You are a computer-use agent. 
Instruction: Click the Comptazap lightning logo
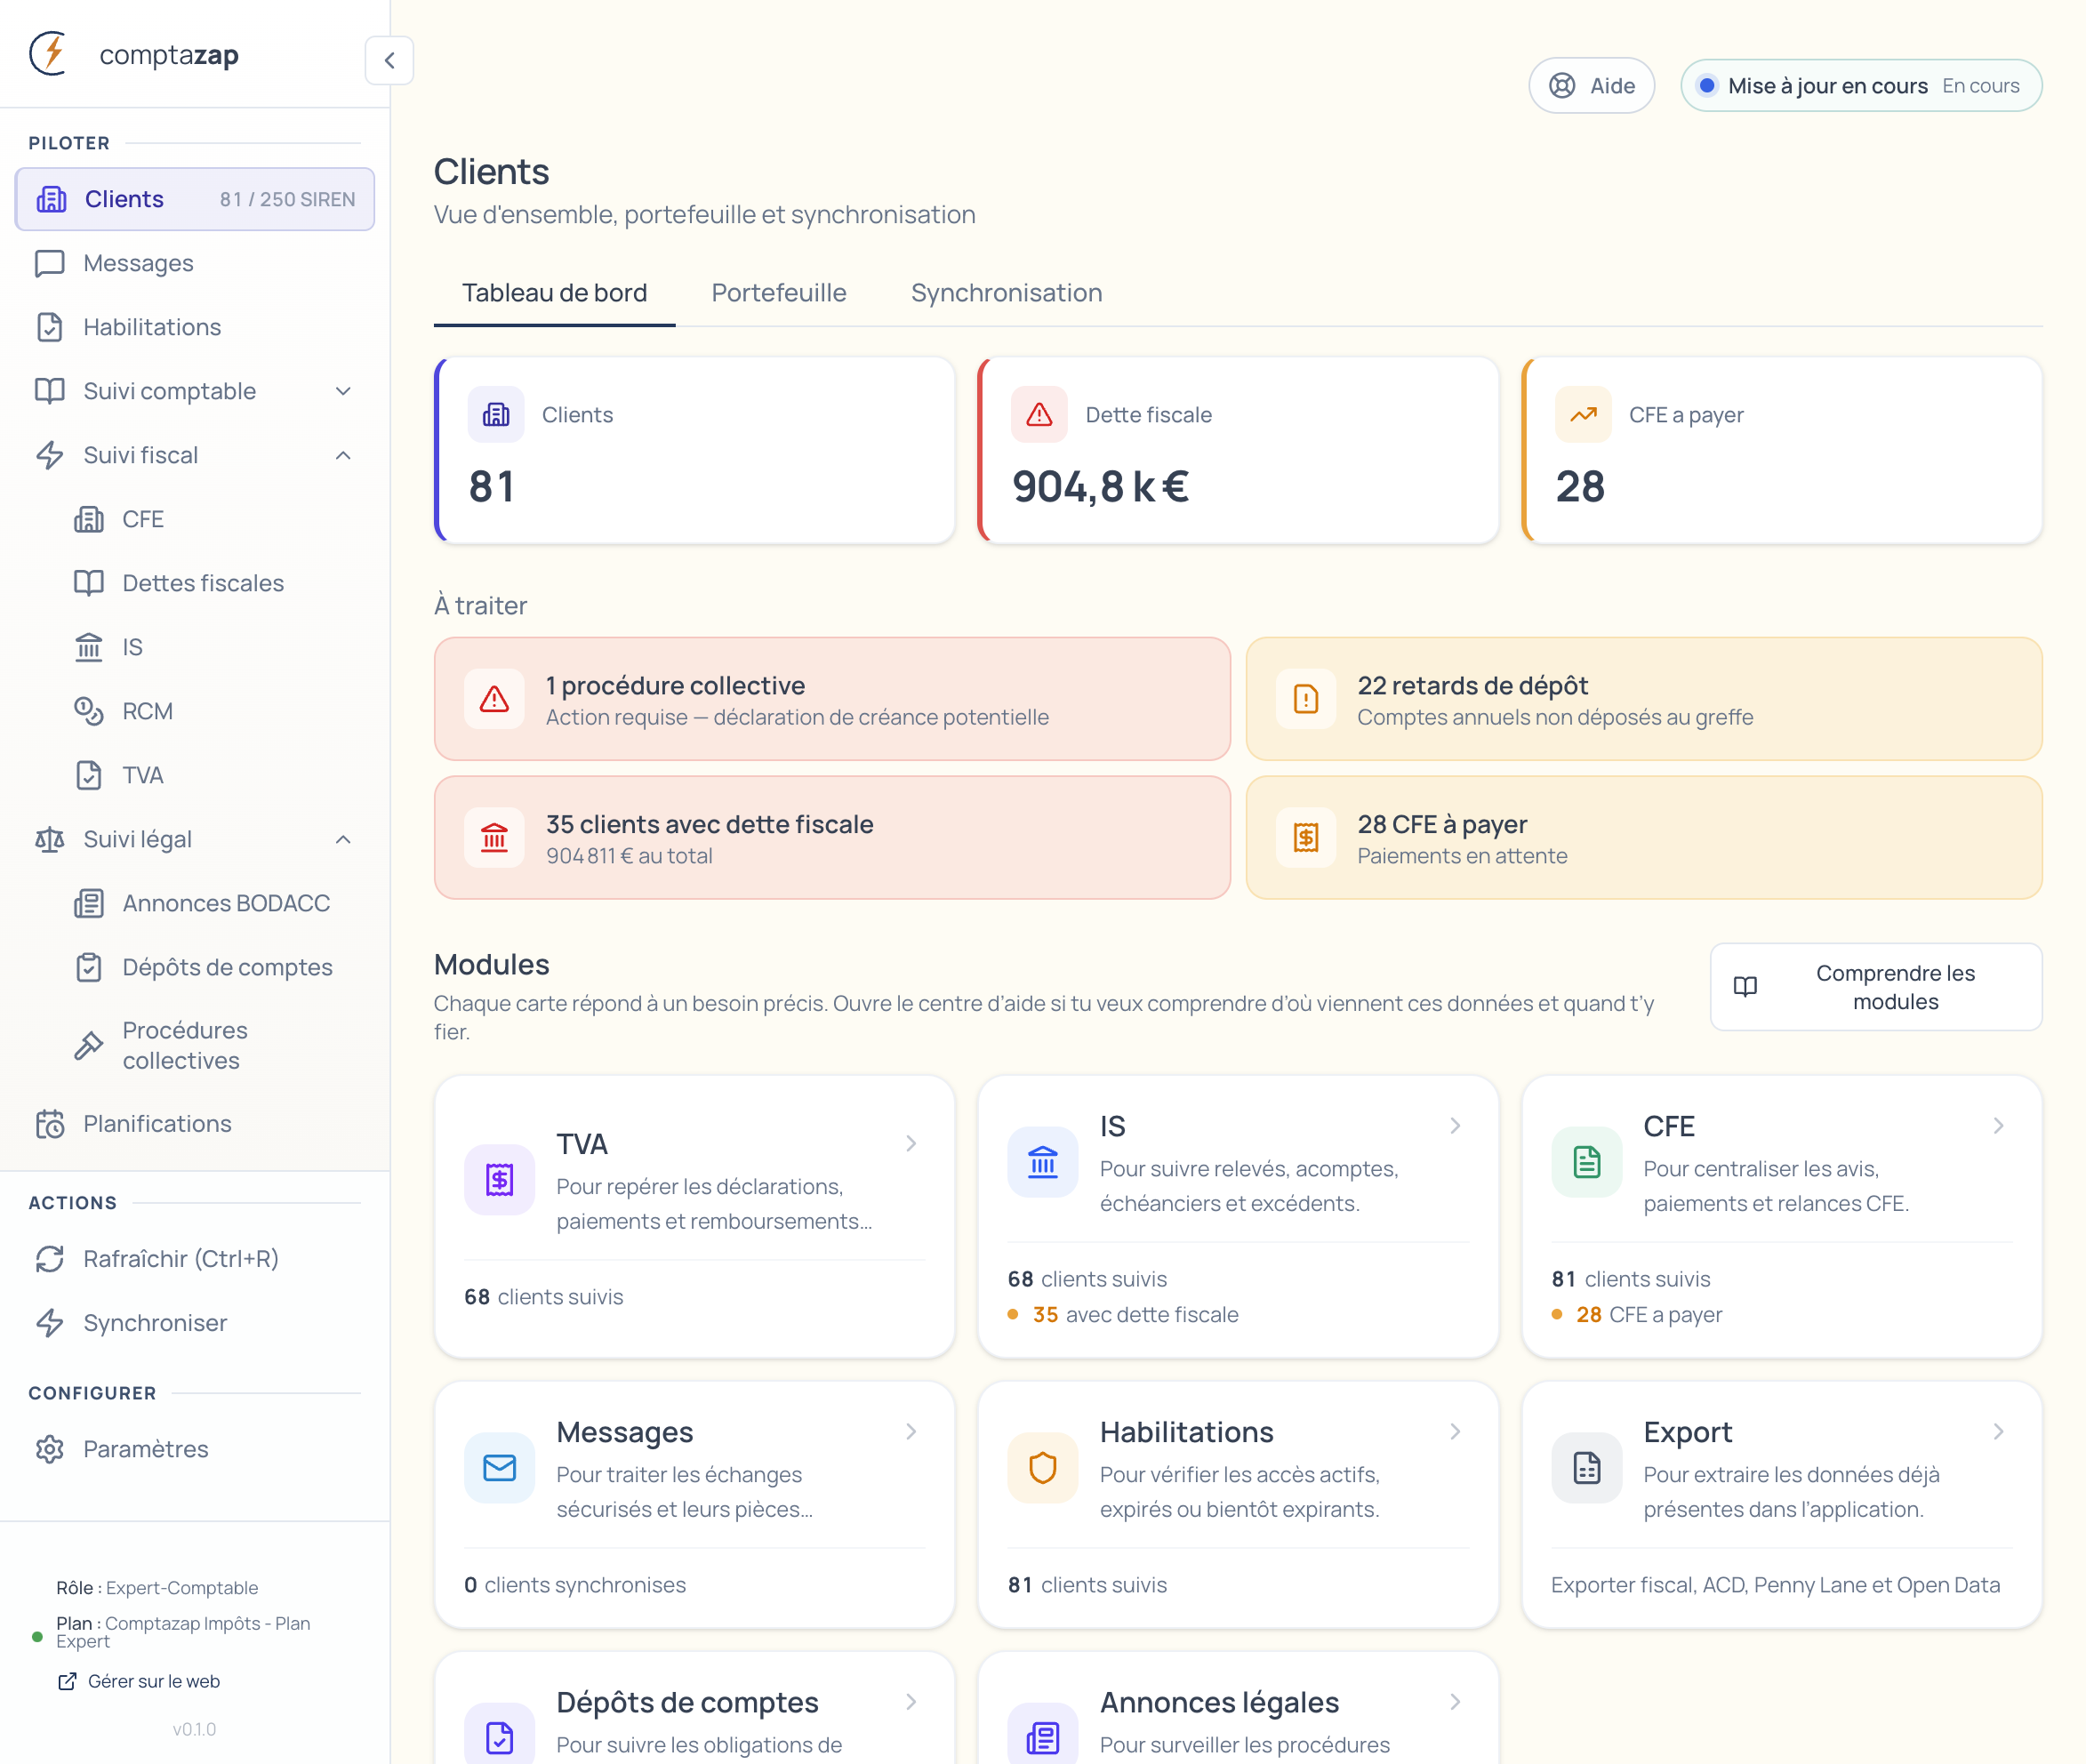click(x=47, y=54)
